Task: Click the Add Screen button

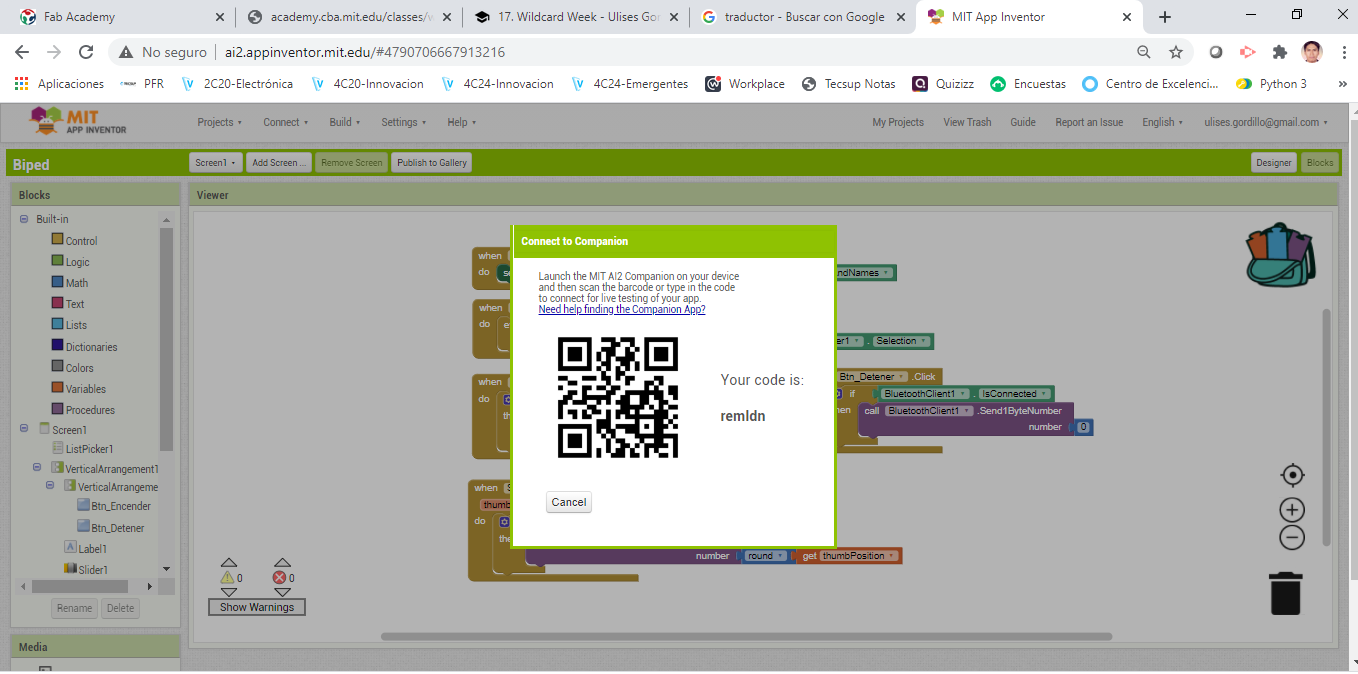Action: 279,162
